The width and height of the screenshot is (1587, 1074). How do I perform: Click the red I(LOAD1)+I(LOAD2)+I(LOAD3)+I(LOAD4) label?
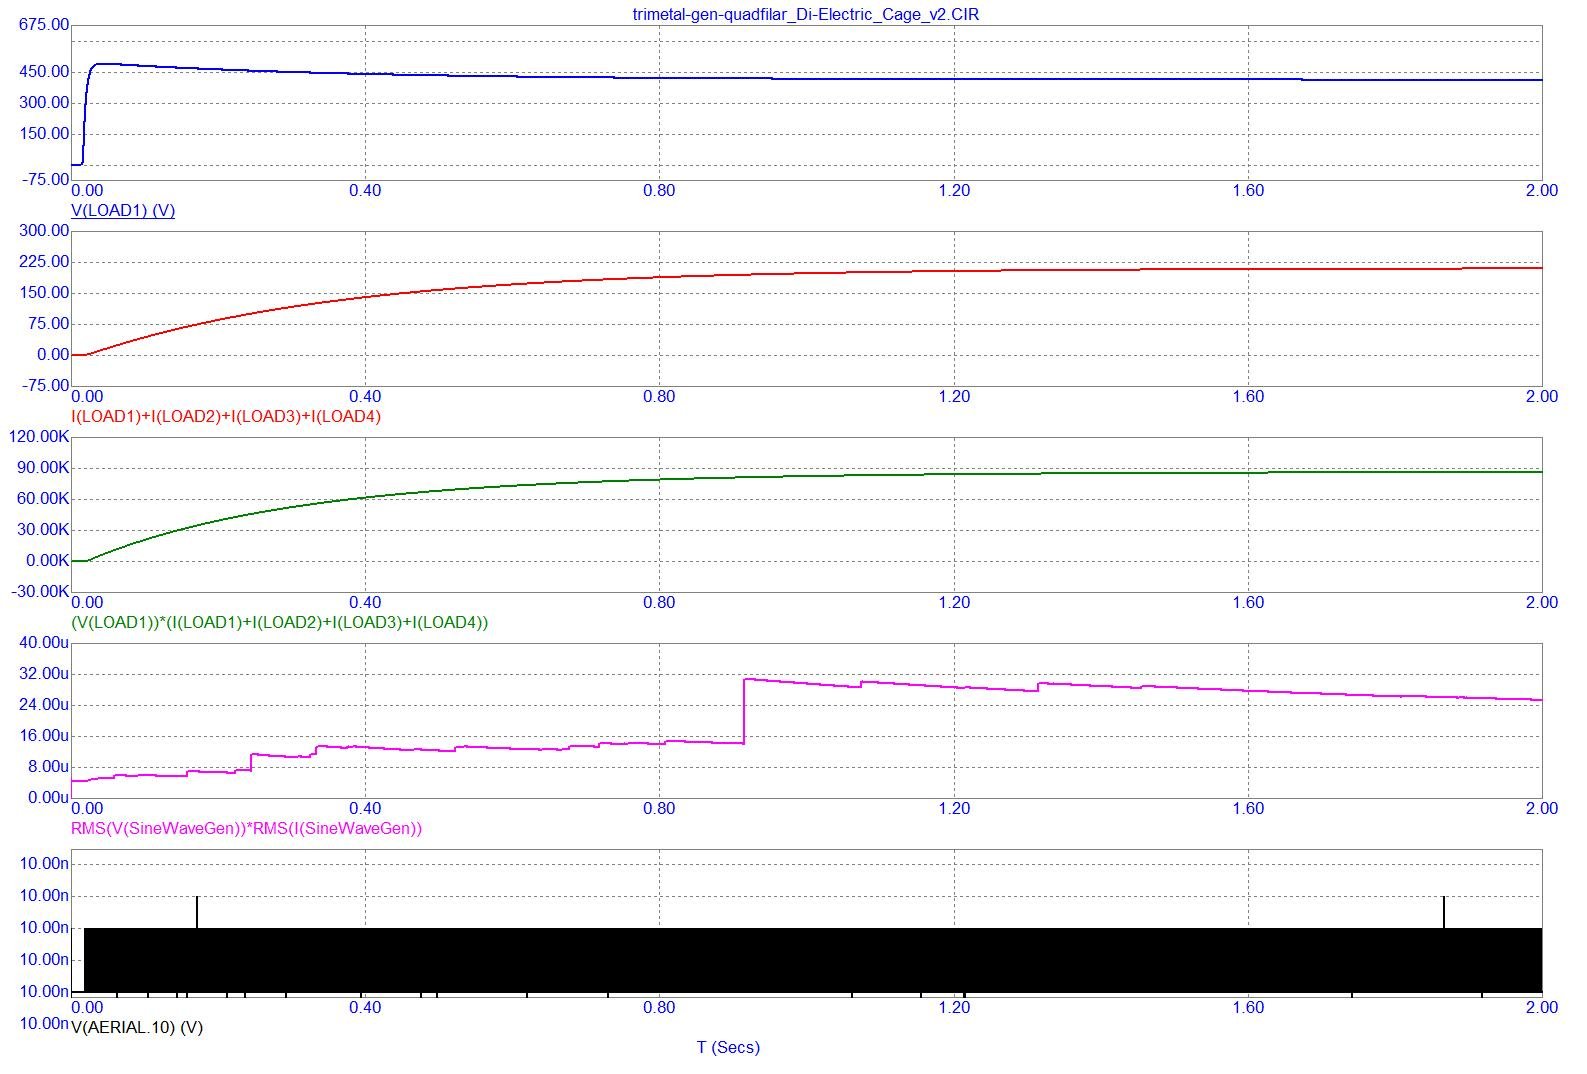click(226, 417)
